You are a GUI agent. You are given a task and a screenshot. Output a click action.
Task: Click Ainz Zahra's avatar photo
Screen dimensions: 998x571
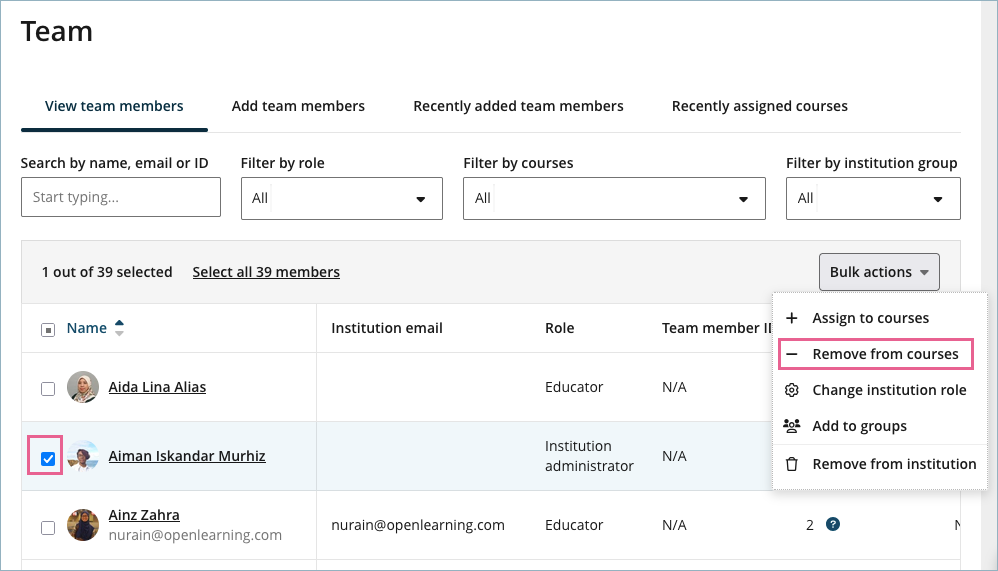83,525
